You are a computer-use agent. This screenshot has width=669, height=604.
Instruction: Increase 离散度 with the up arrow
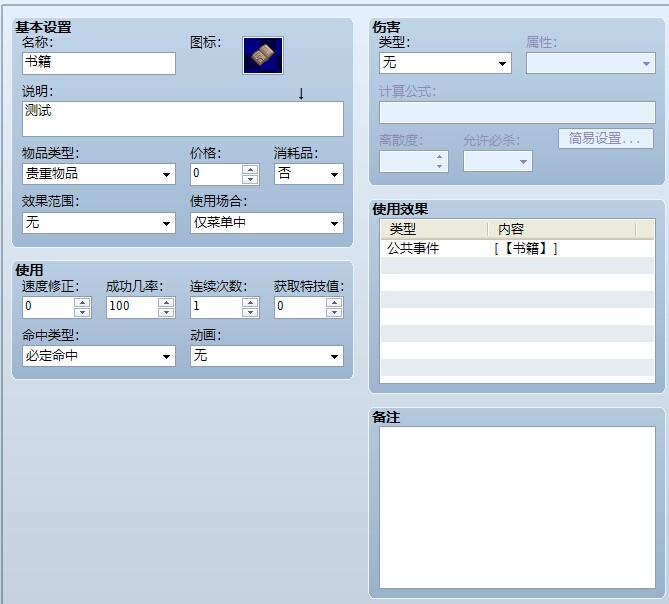click(x=439, y=157)
